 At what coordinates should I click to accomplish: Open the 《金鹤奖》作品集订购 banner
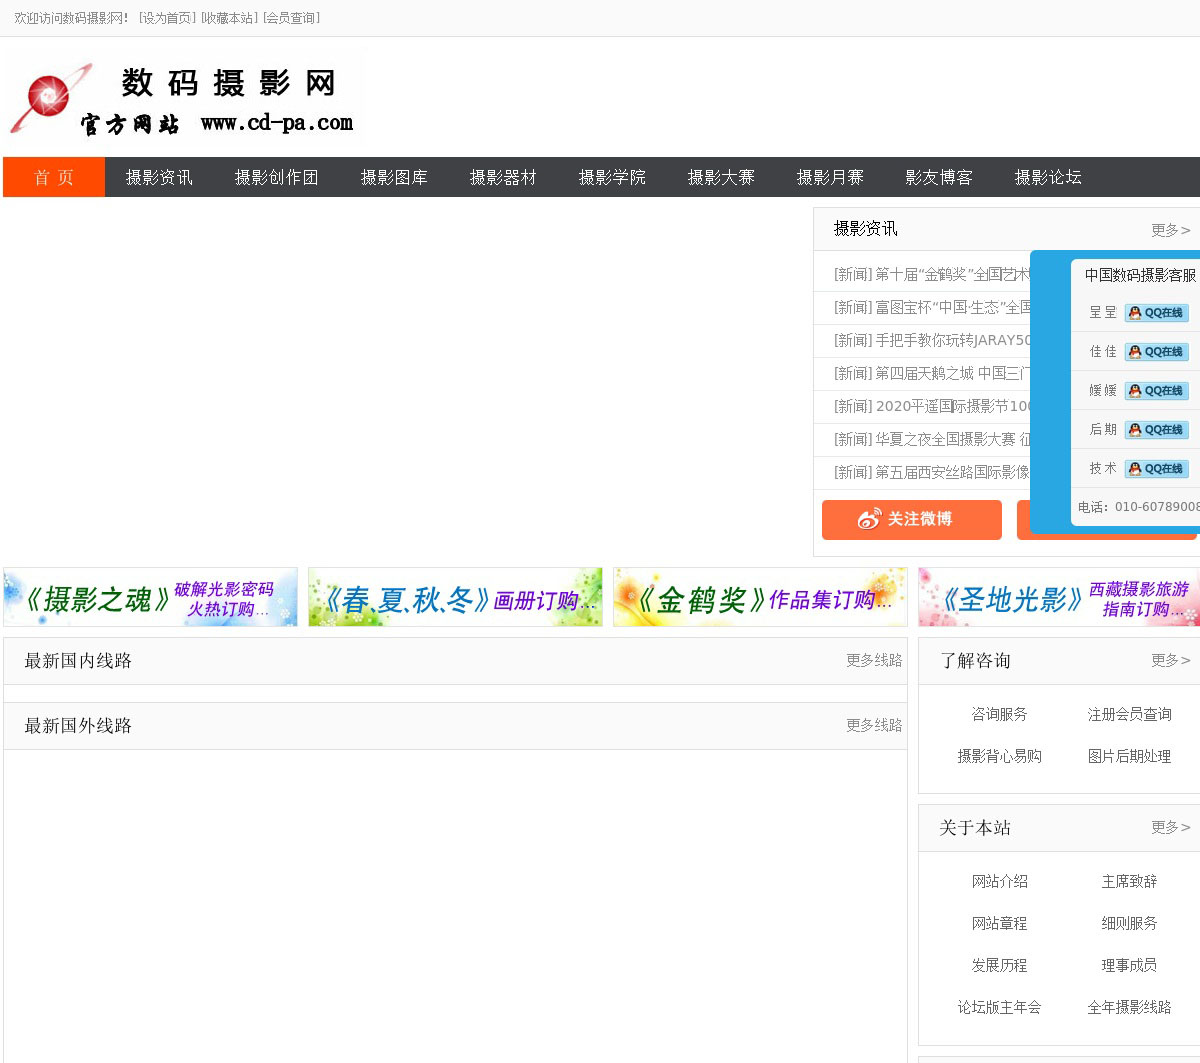(760, 597)
